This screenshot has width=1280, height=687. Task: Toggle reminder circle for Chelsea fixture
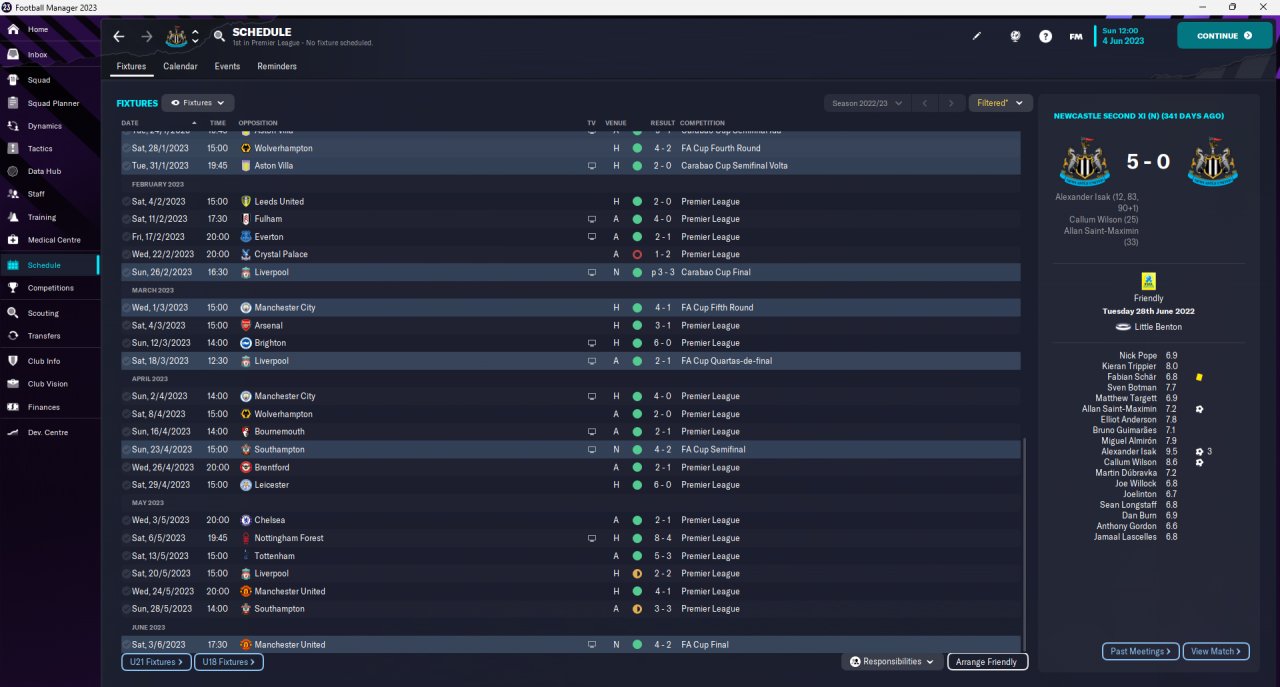pyautogui.click(x=126, y=521)
